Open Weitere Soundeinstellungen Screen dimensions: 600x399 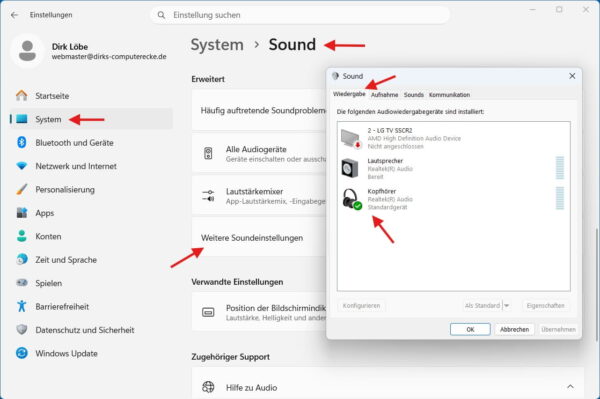(x=259, y=238)
